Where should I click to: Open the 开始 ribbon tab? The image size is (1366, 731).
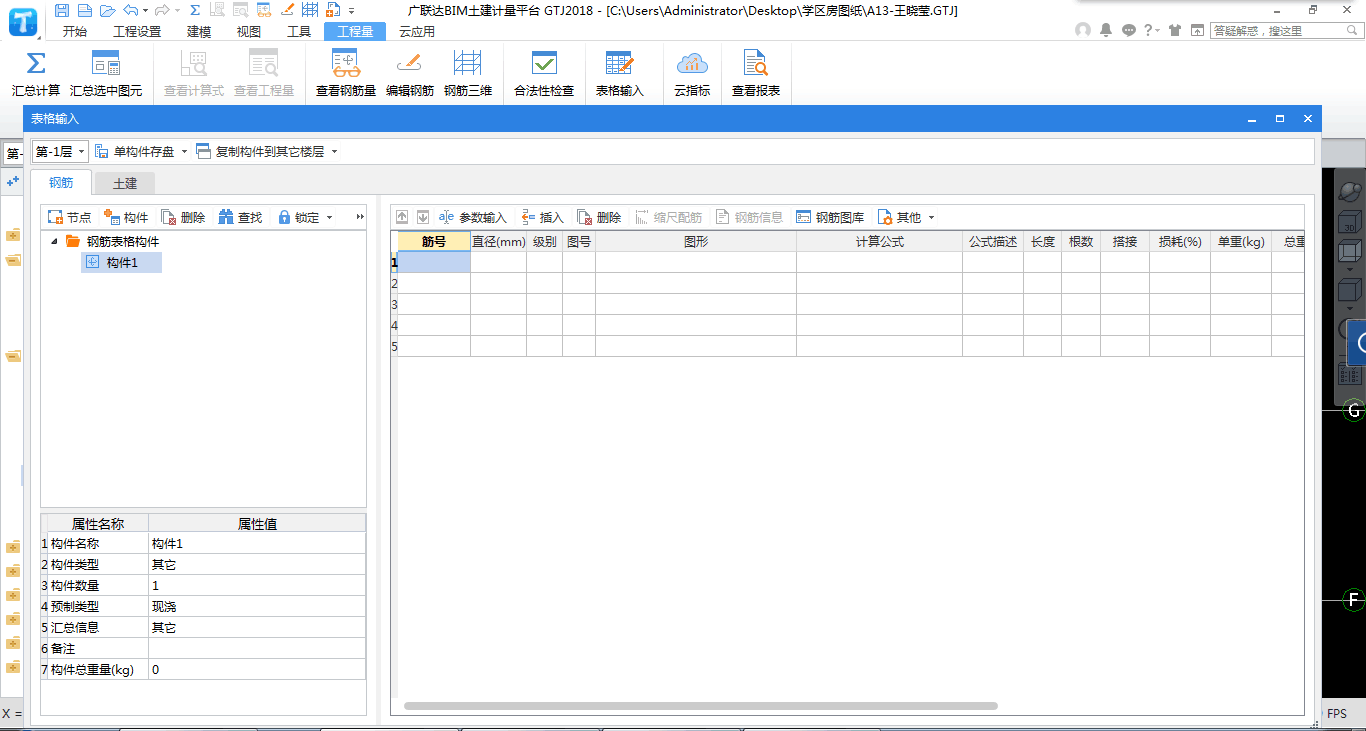point(74,31)
